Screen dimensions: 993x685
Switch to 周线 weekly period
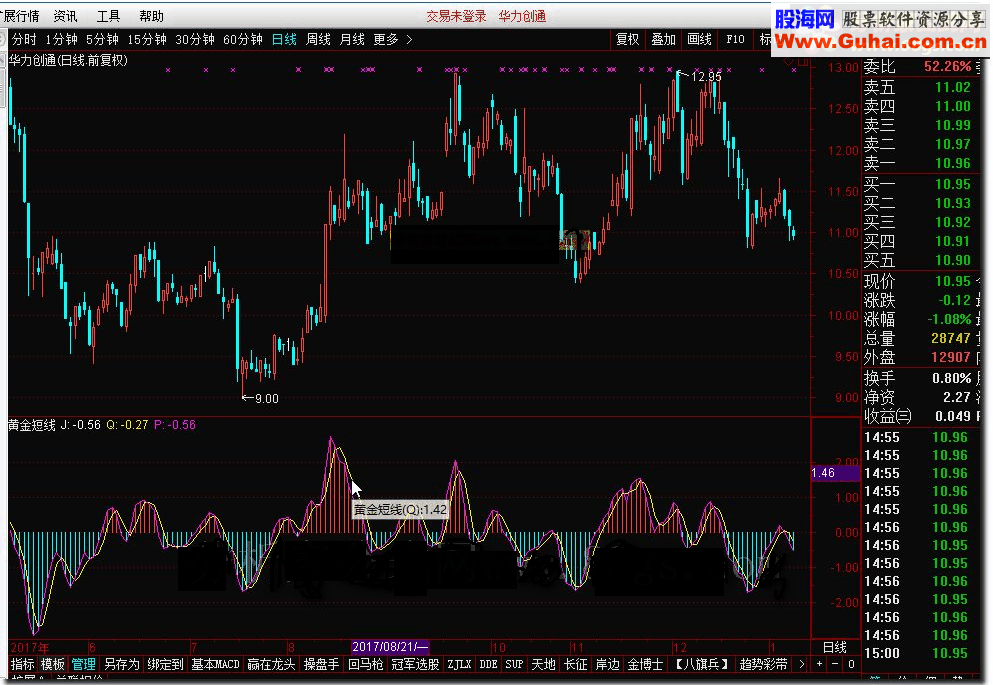coord(319,39)
